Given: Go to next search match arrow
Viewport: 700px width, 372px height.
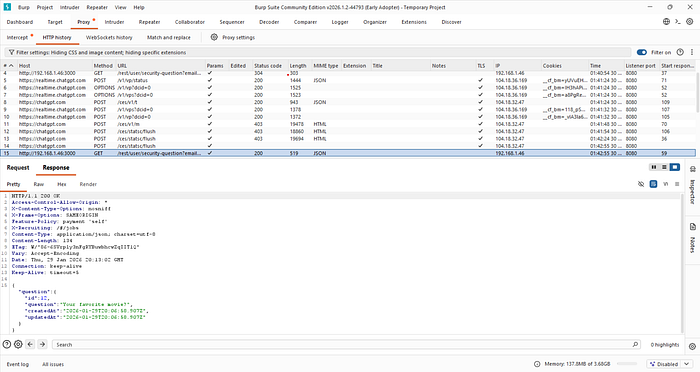Looking at the screenshot, I should point(42,344).
